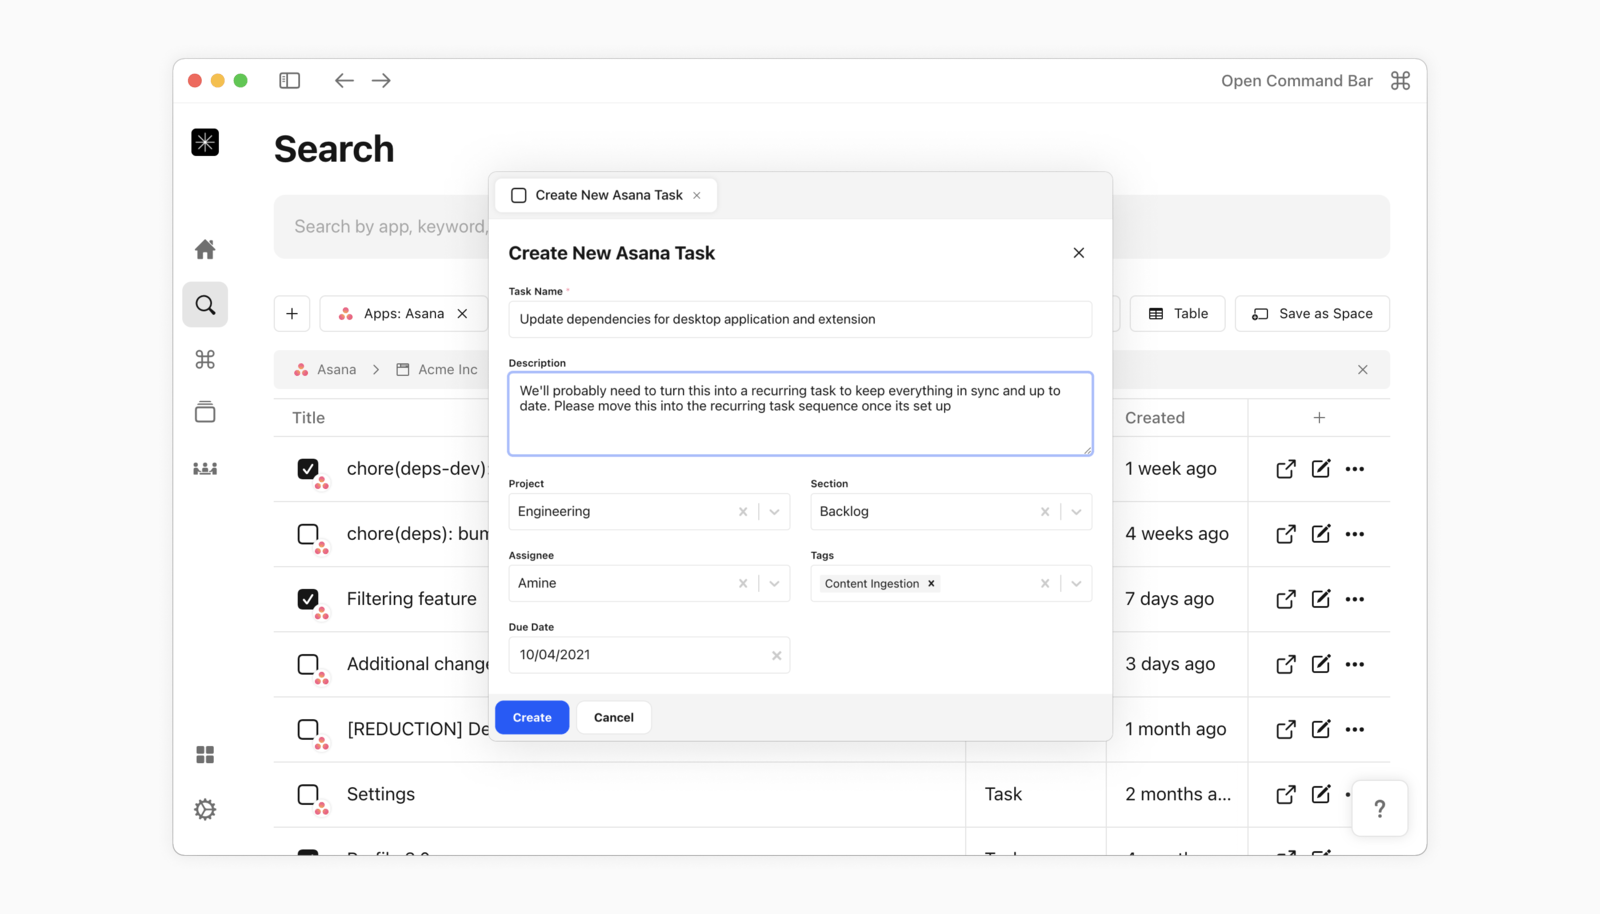Switch to Table view
Screen dimensions: 1600x914
(1178, 313)
